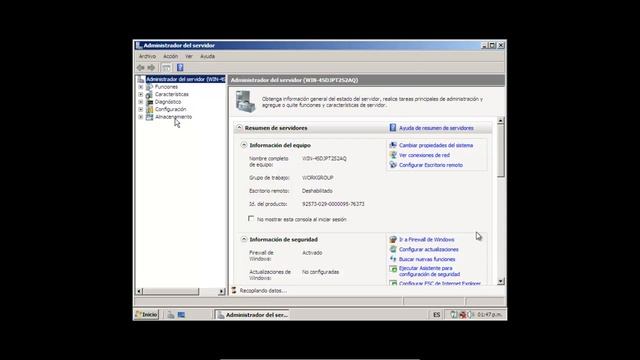Expand the Funciones tree node
640x360 pixels.
pyautogui.click(x=141, y=87)
